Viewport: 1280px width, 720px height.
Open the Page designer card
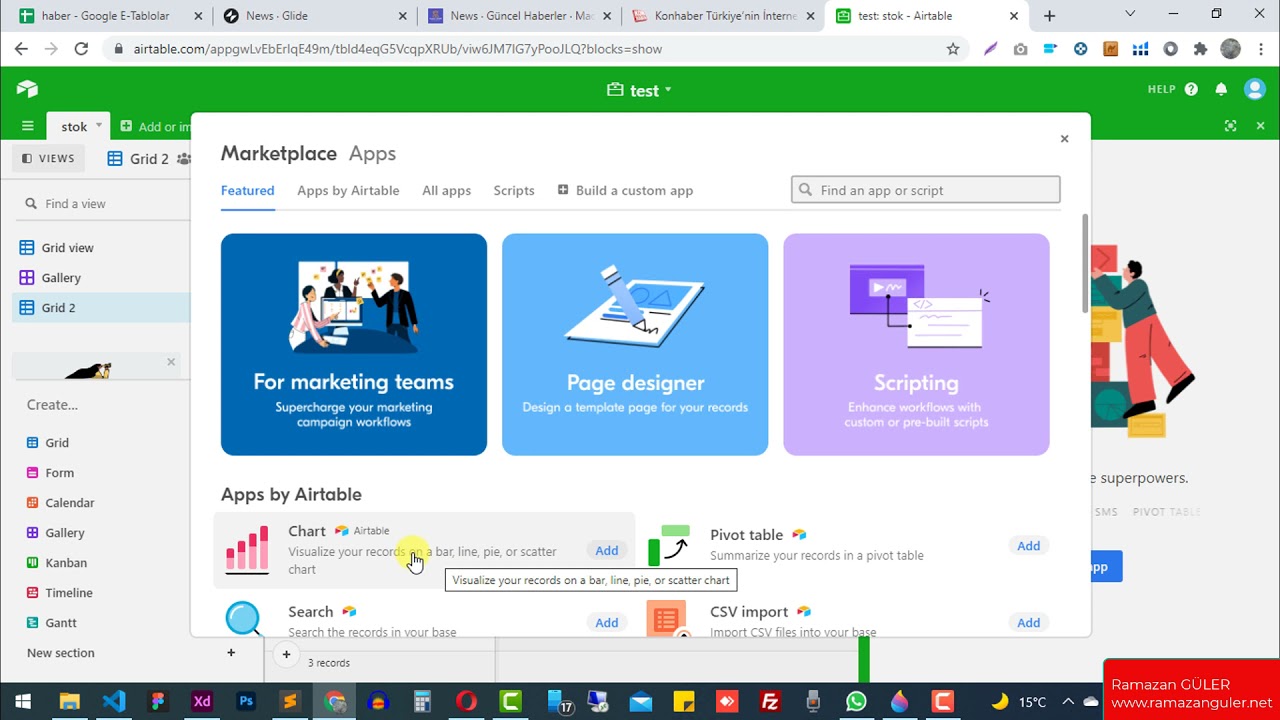coord(635,344)
